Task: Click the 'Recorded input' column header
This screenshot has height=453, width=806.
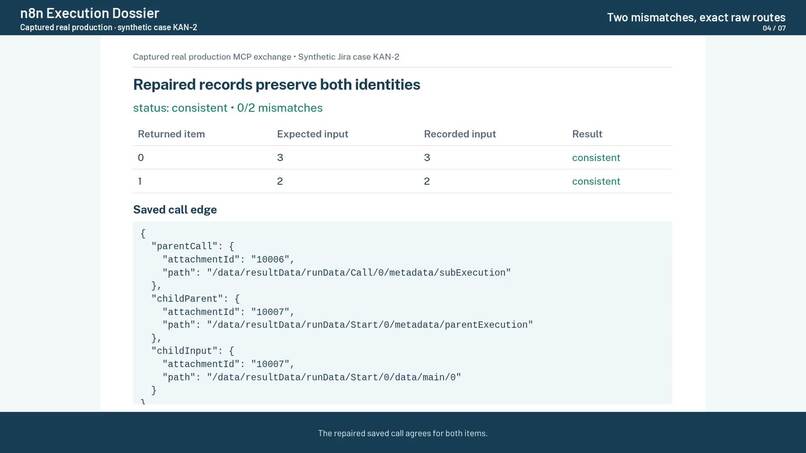Action: pos(460,134)
